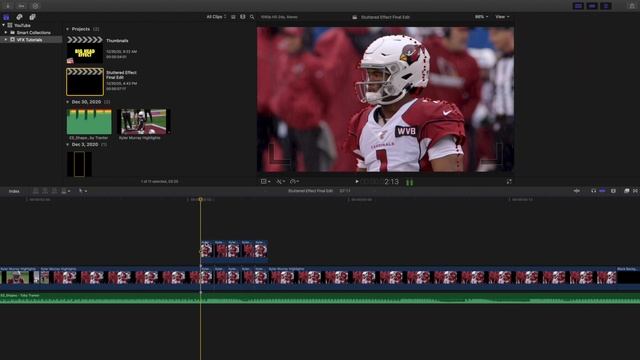Select the Thumbnails project thumbnail

(x=85, y=50)
